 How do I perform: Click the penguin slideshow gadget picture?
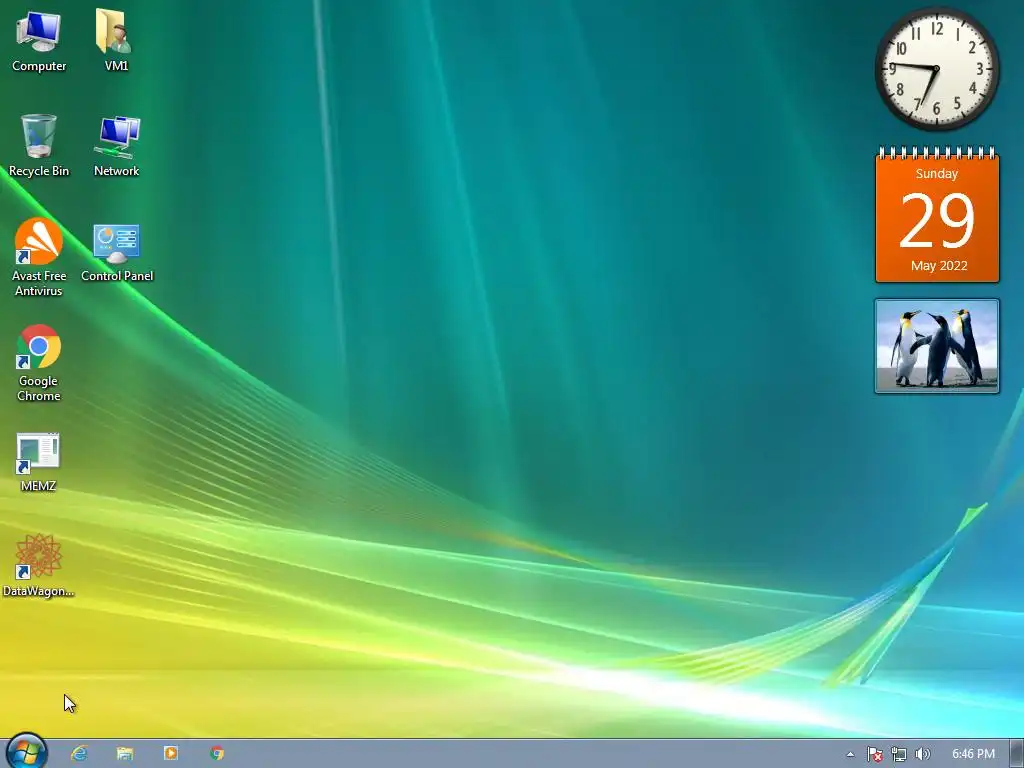(x=937, y=346)
